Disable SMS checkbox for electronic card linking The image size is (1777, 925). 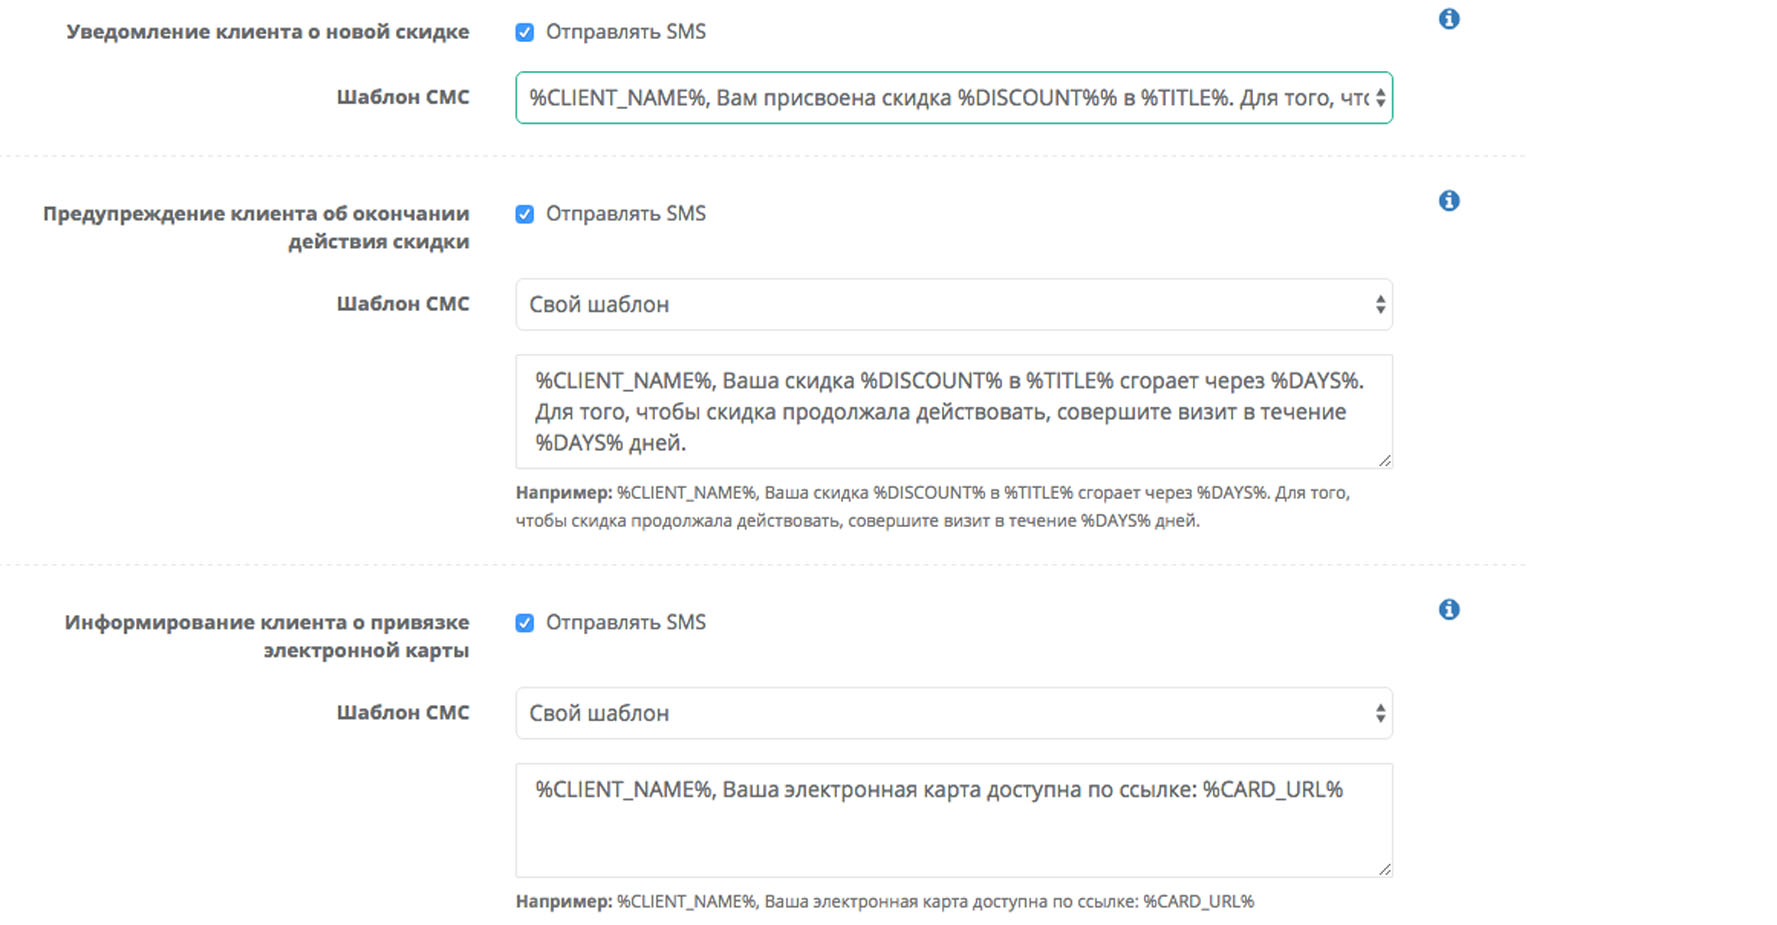pos(524,623)
